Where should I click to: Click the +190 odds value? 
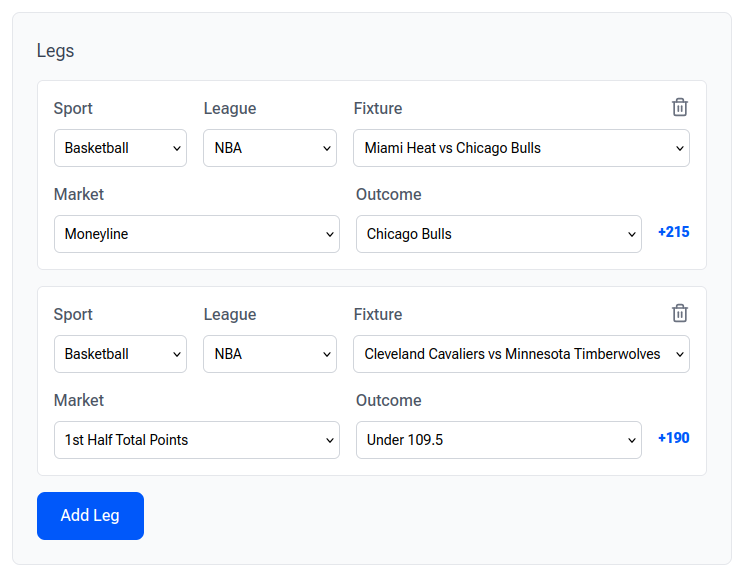coord(673,438)
